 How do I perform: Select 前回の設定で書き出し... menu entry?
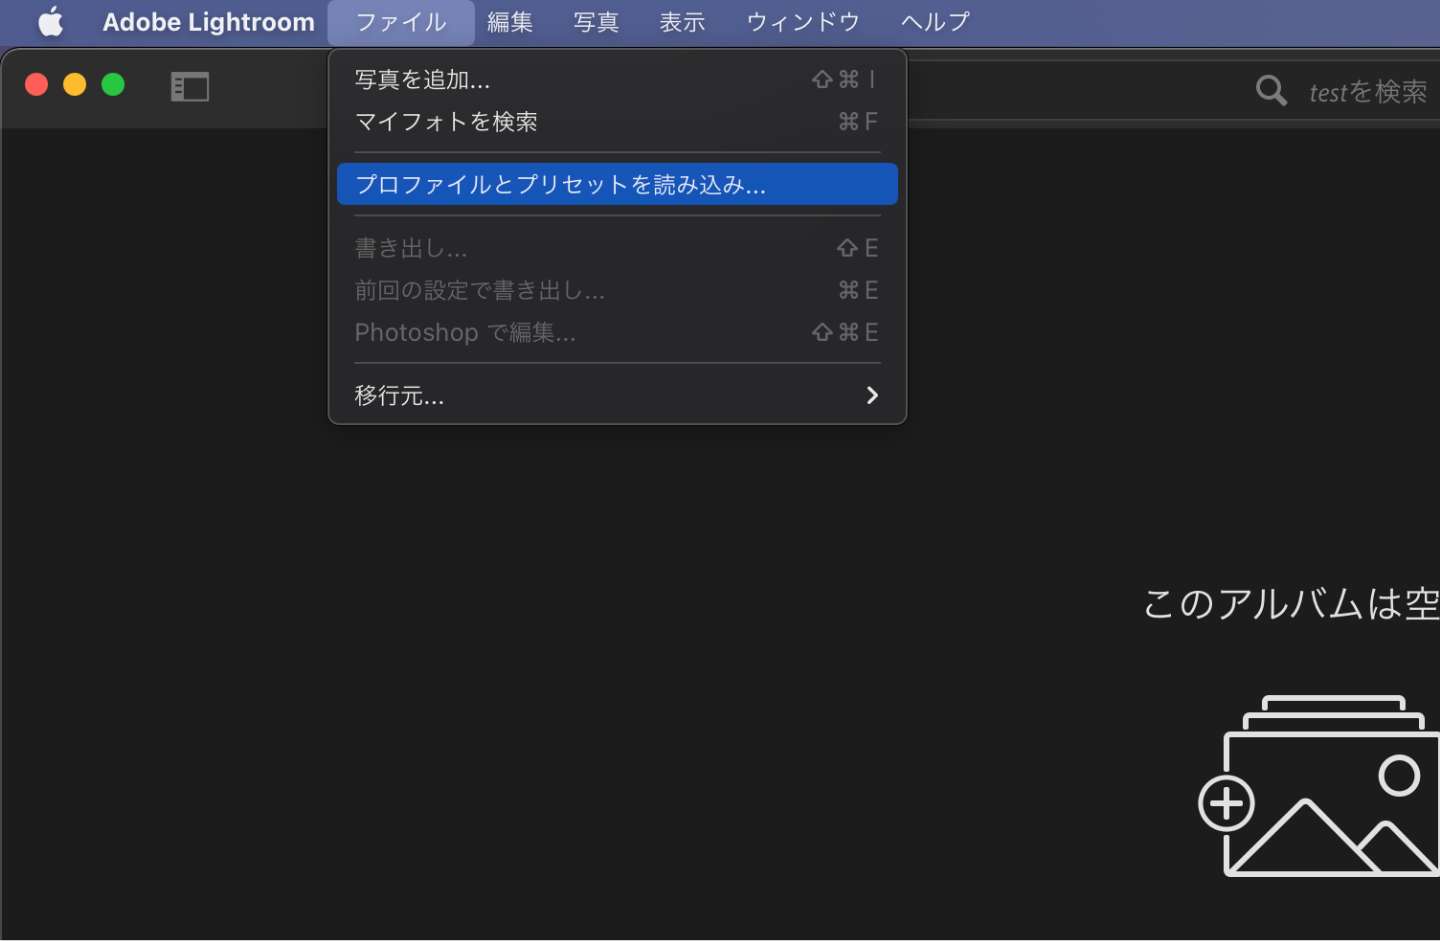point(617,290)
